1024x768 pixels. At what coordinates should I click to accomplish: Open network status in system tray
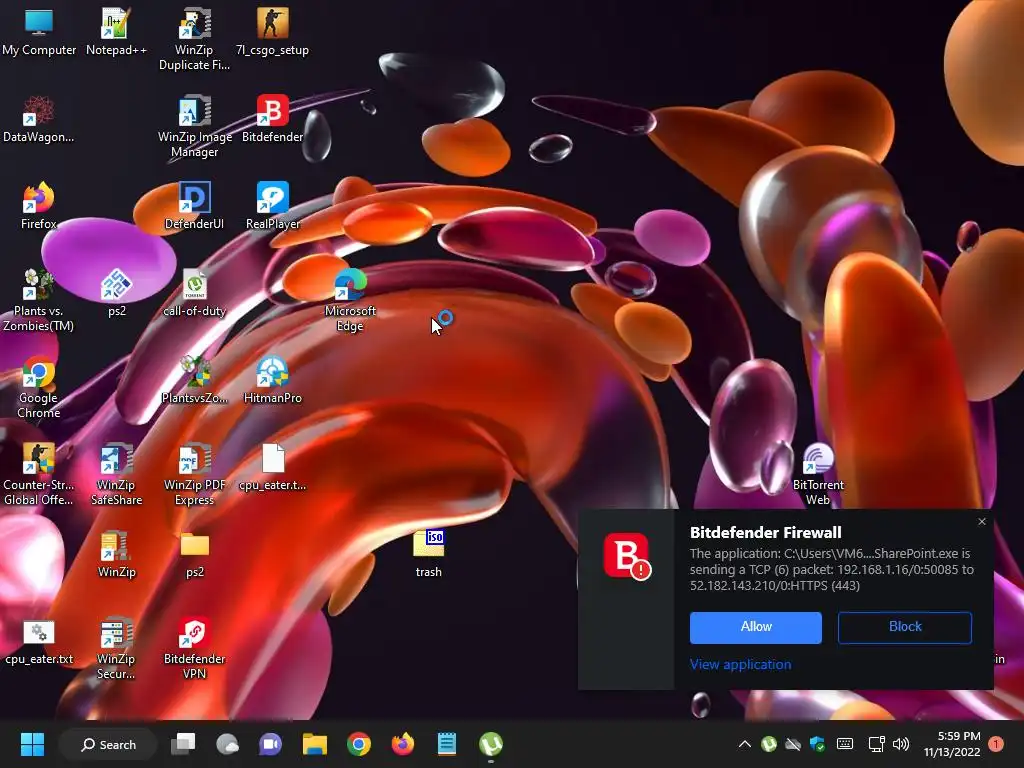click(876, 744)
